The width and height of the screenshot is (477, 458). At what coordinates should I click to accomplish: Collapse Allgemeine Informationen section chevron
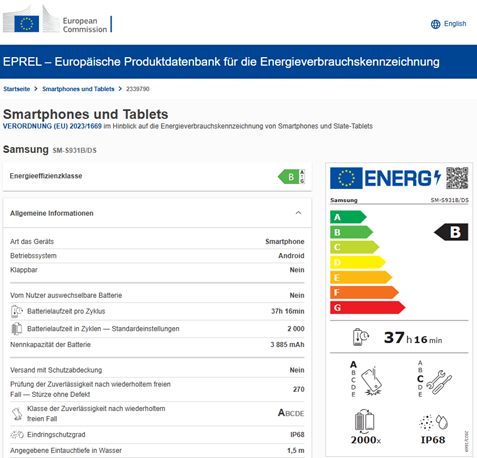(x=298, y=213)
